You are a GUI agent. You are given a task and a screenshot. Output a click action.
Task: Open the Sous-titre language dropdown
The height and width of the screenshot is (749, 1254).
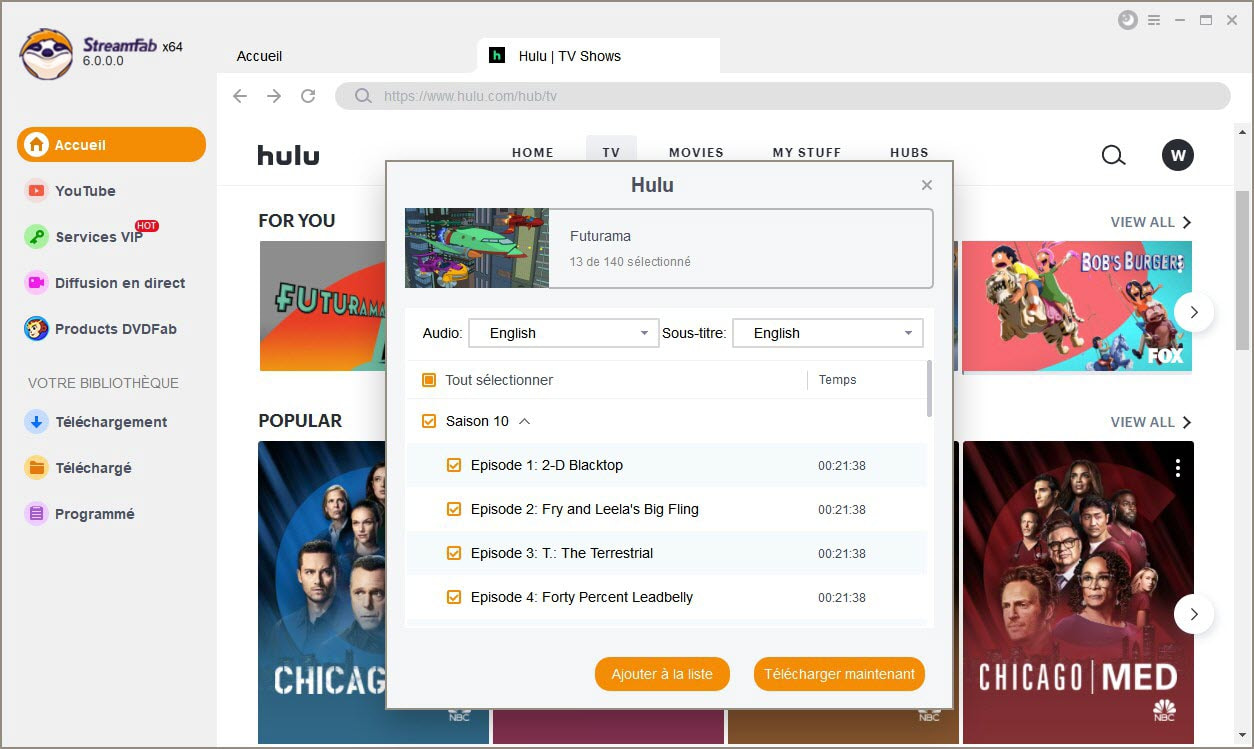click(828, 333)
